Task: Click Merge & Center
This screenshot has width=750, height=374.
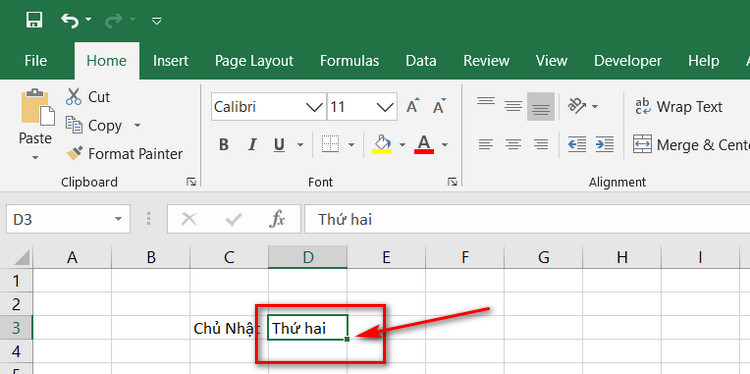Action: point(691,144)
